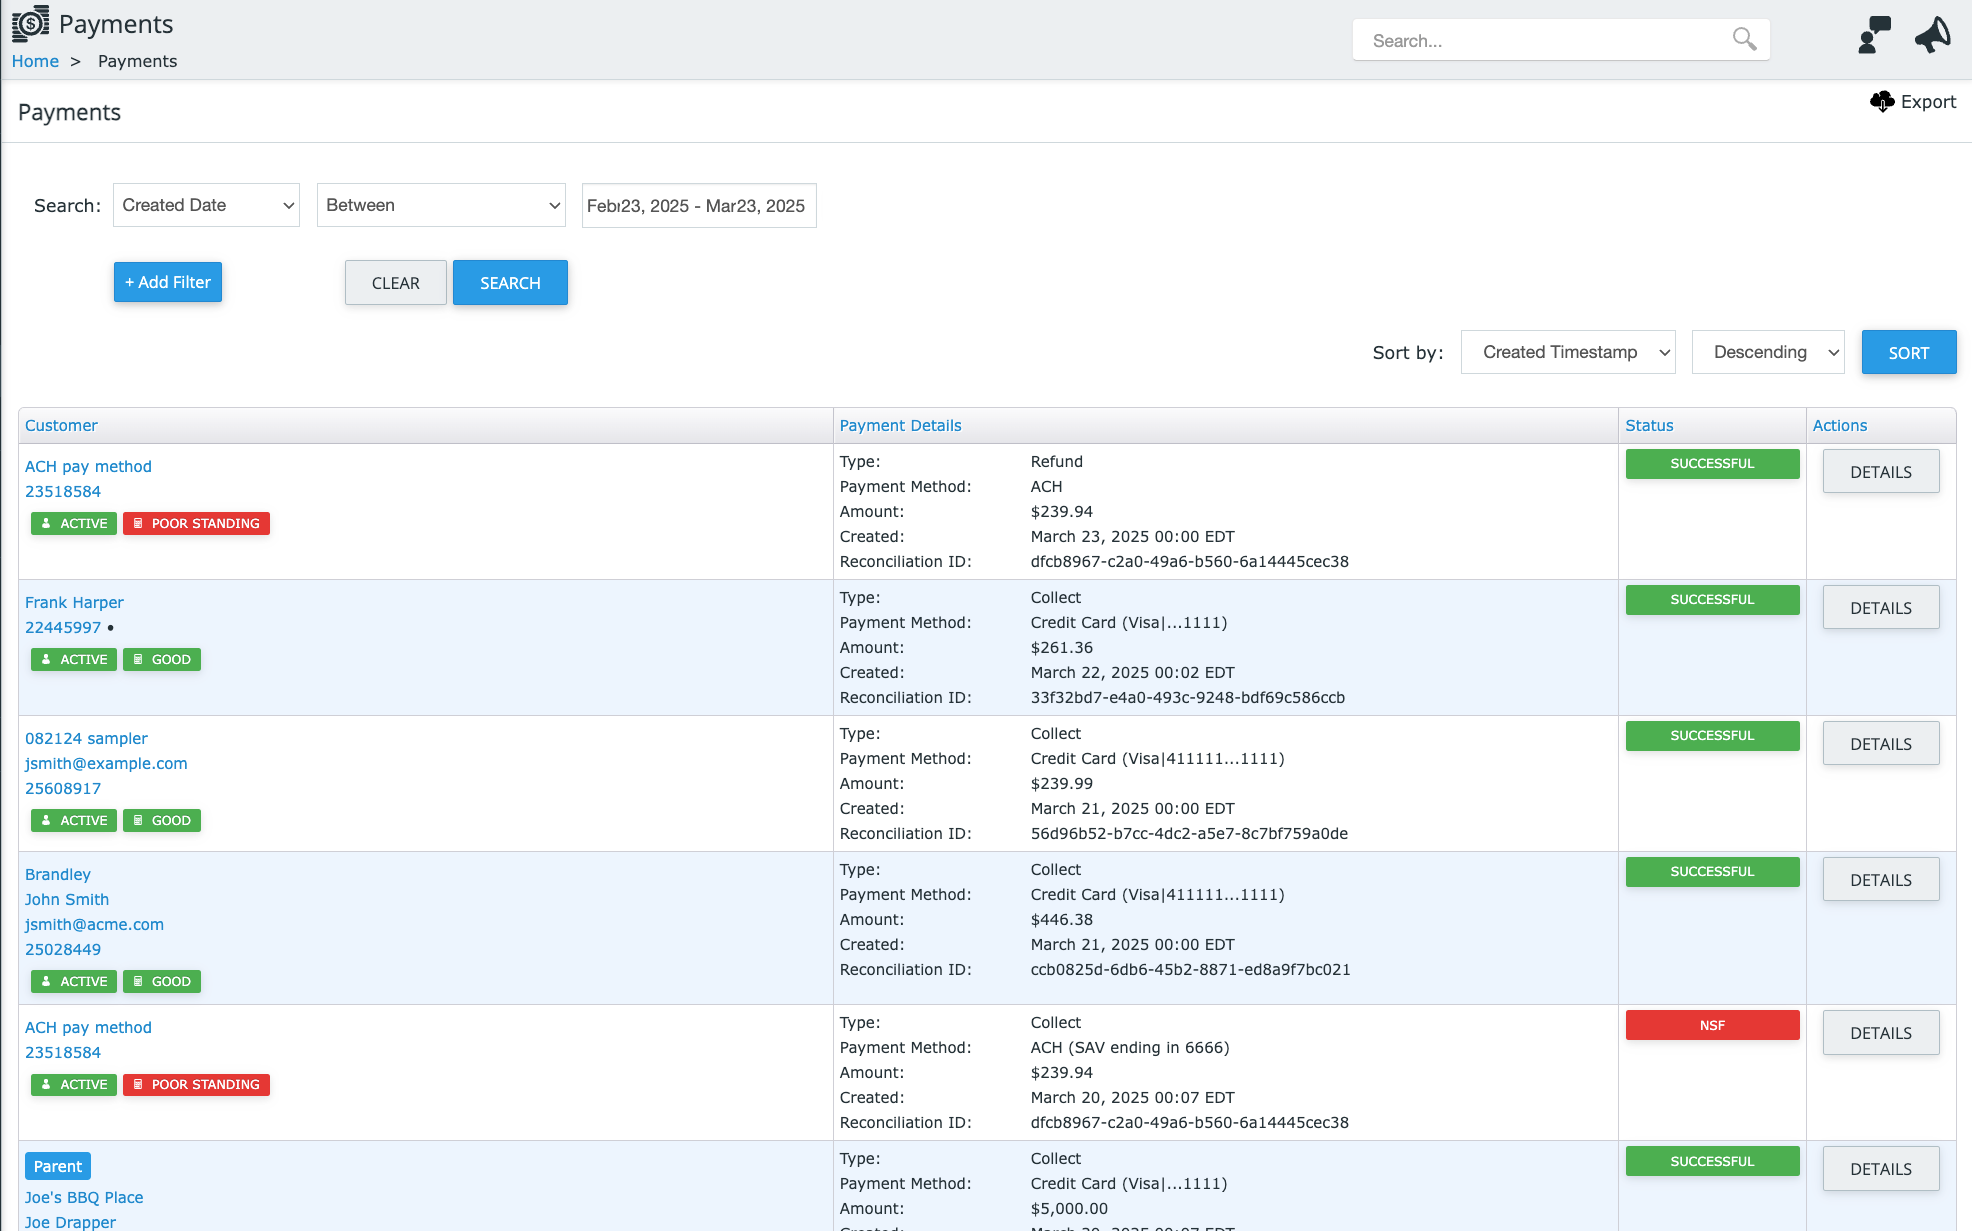This screenshot has height=1231, width=1972.
Task: Open the Between operator dropdown
Action: pyautogui.click(x=441, y=205)
